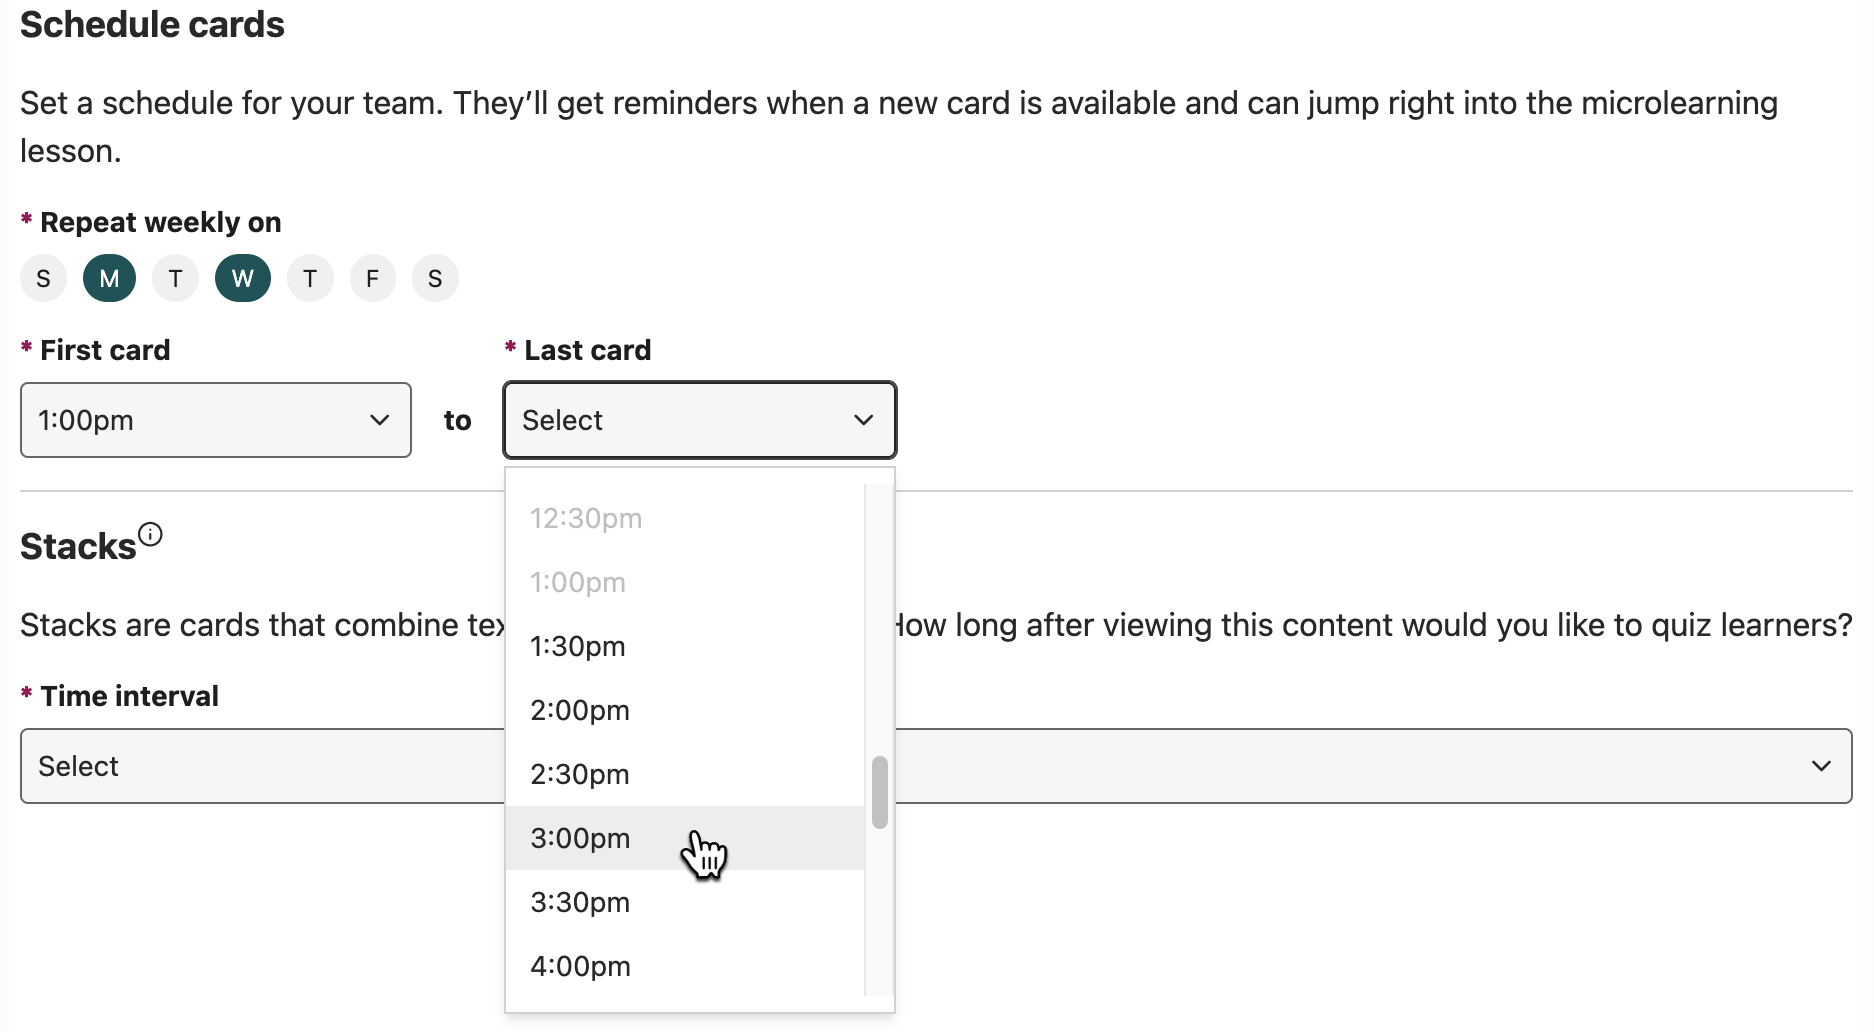Enable Saturday for weekly repeat
The width and height of the screenshot is (1874, 1032).
(x=435, y=278)
